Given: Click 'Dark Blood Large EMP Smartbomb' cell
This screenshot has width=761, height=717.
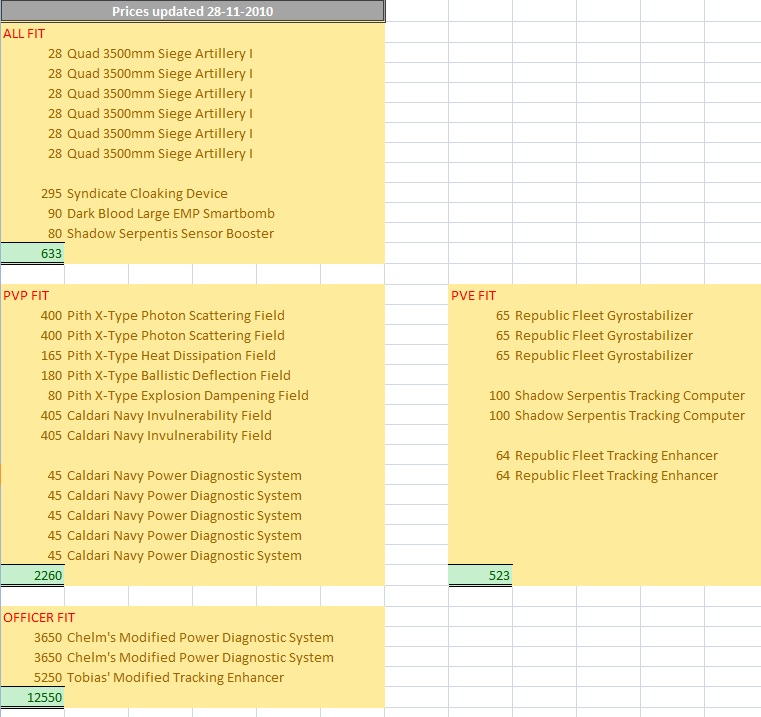Looking at the screenshot, I should click(171, 213).
